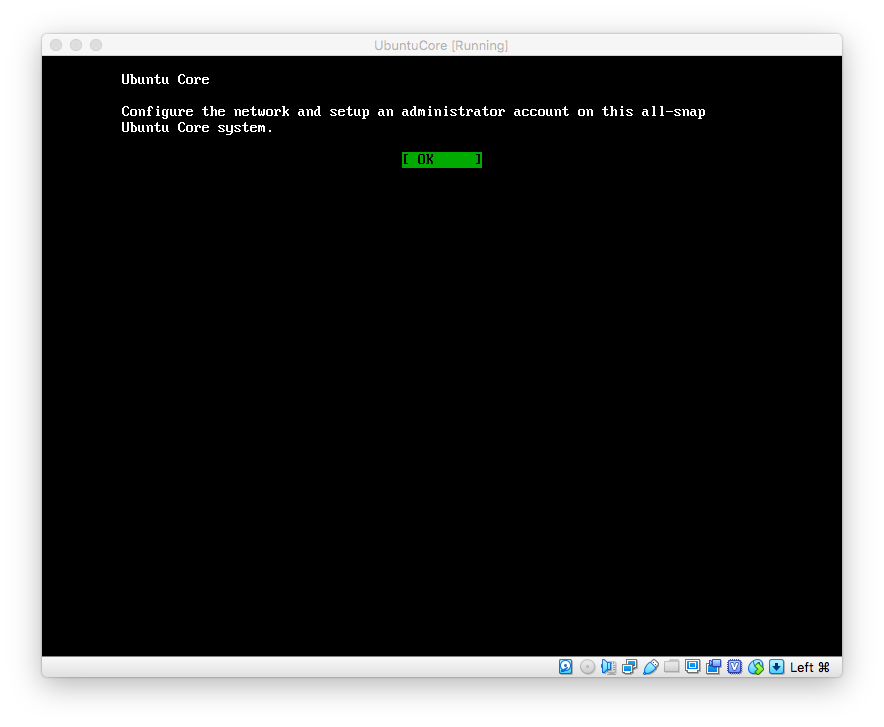Open the shared folders indicator
The width and height of the screenshot is (884, 727).
pos(671,667)
